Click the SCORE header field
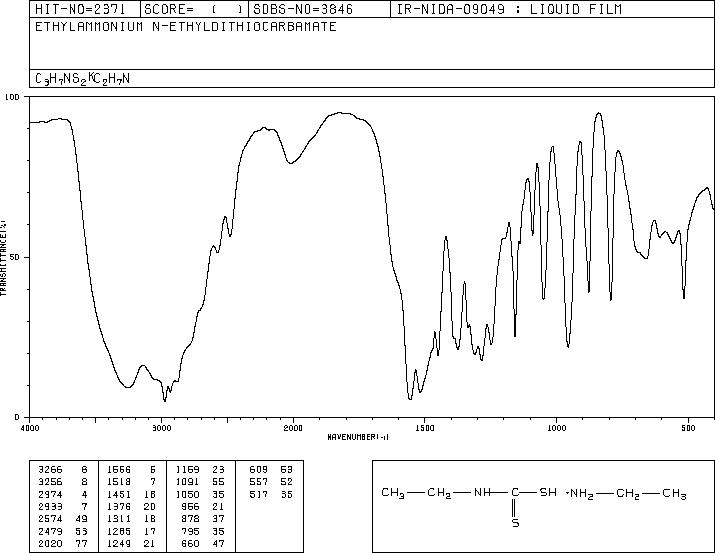 point(194,9)
